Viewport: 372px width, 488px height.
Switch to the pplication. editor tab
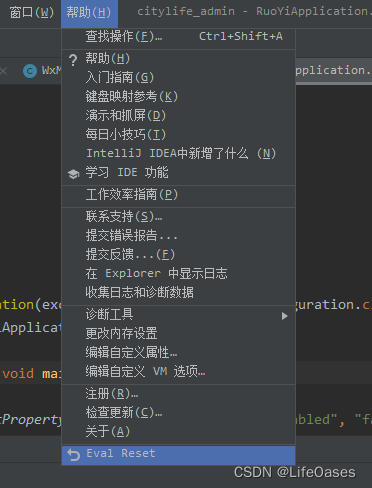coord(334,71)
